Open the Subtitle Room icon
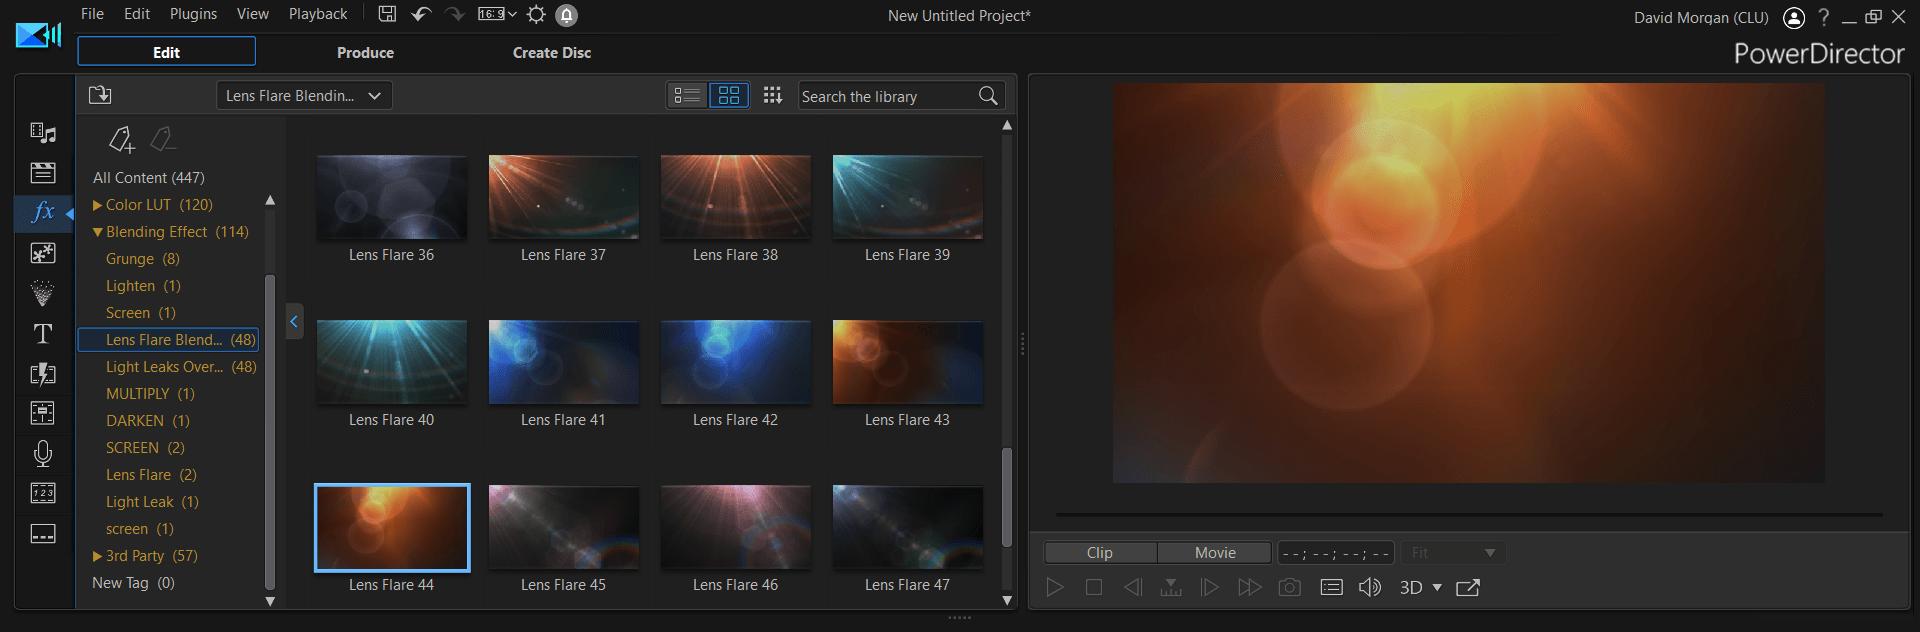 [x=43, y=533]
